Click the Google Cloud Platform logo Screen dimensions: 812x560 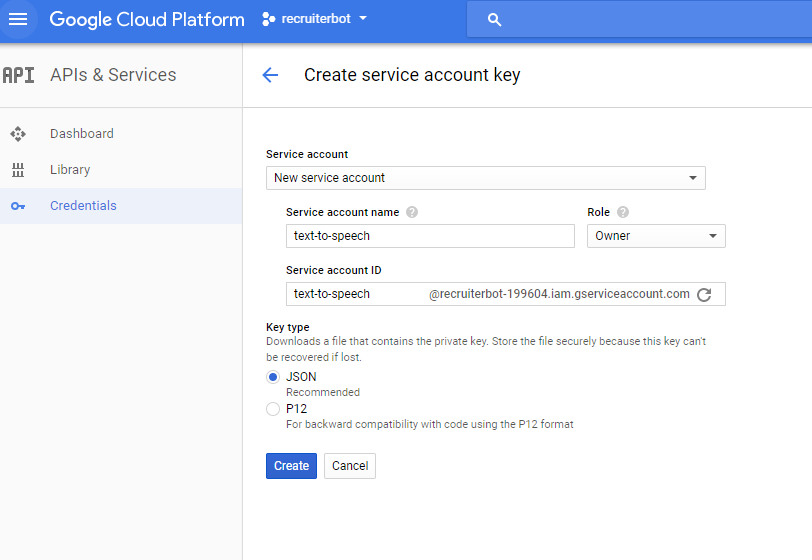pos(147,19)
